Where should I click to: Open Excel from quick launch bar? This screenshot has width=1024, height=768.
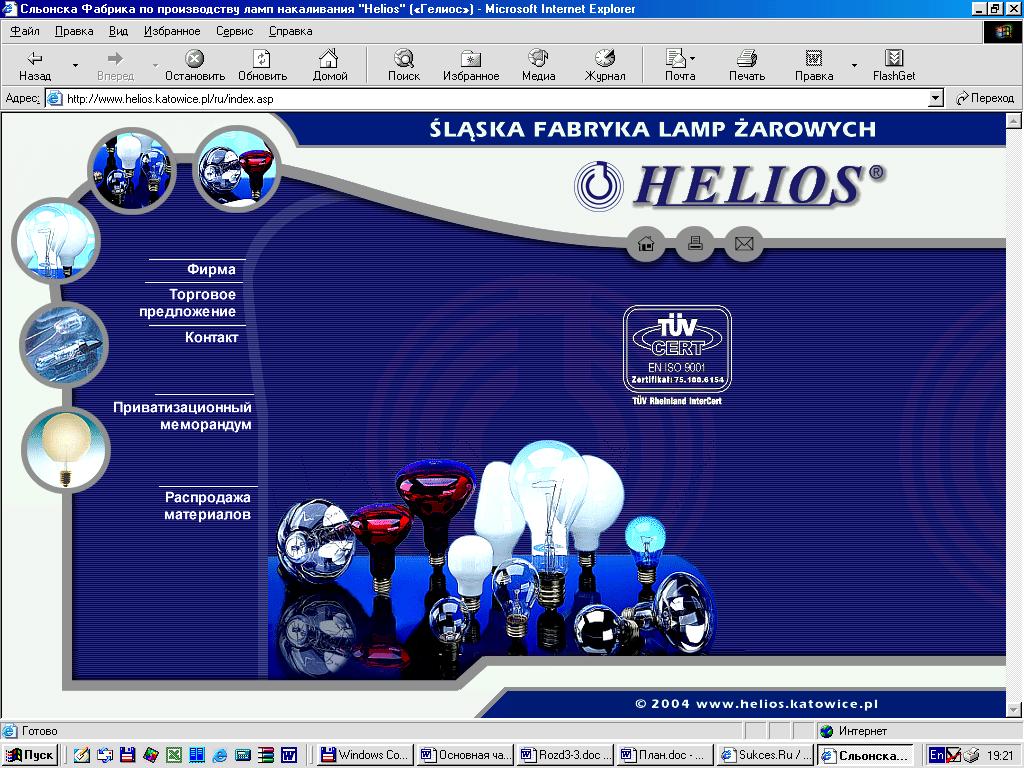(174, 755)
